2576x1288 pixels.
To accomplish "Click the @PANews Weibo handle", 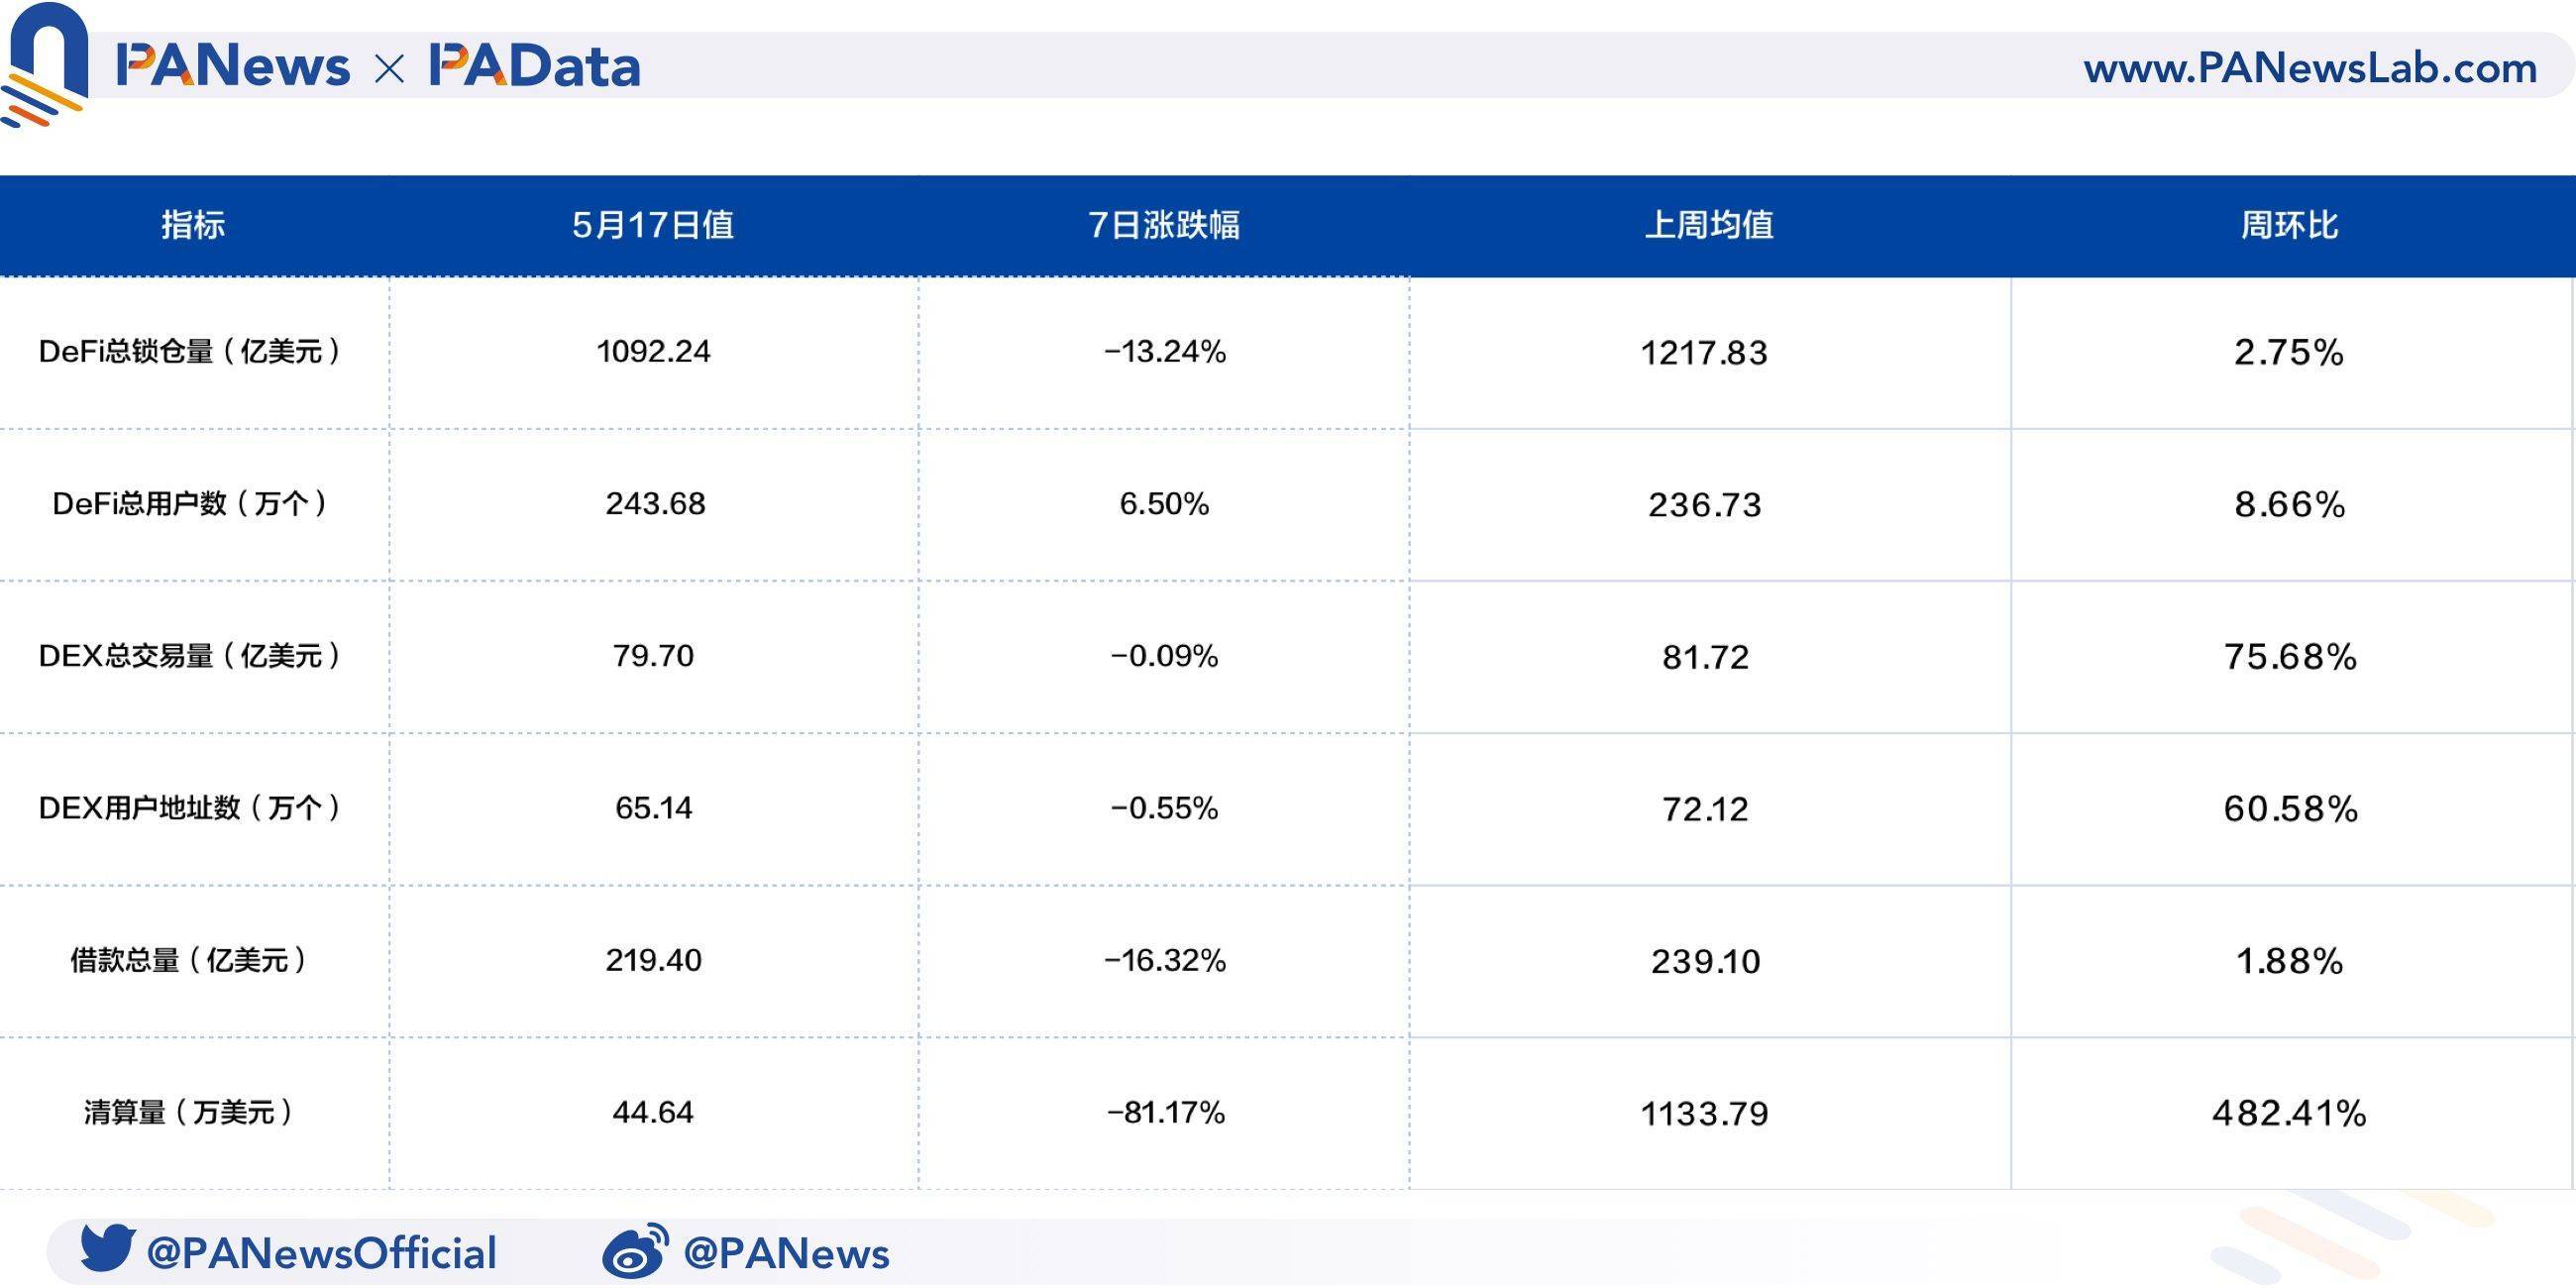I will pyautogui.click(x=786, y=1254).
